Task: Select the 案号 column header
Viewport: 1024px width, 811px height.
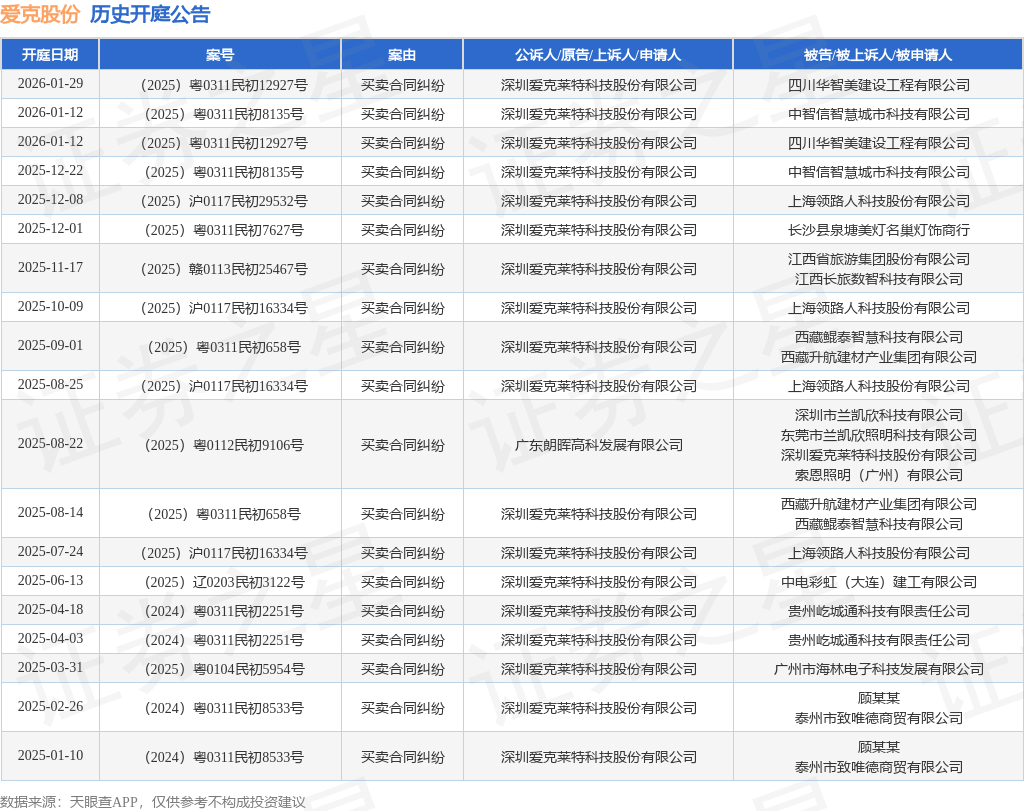Action: pyautogui.click(x=220, y=55)
